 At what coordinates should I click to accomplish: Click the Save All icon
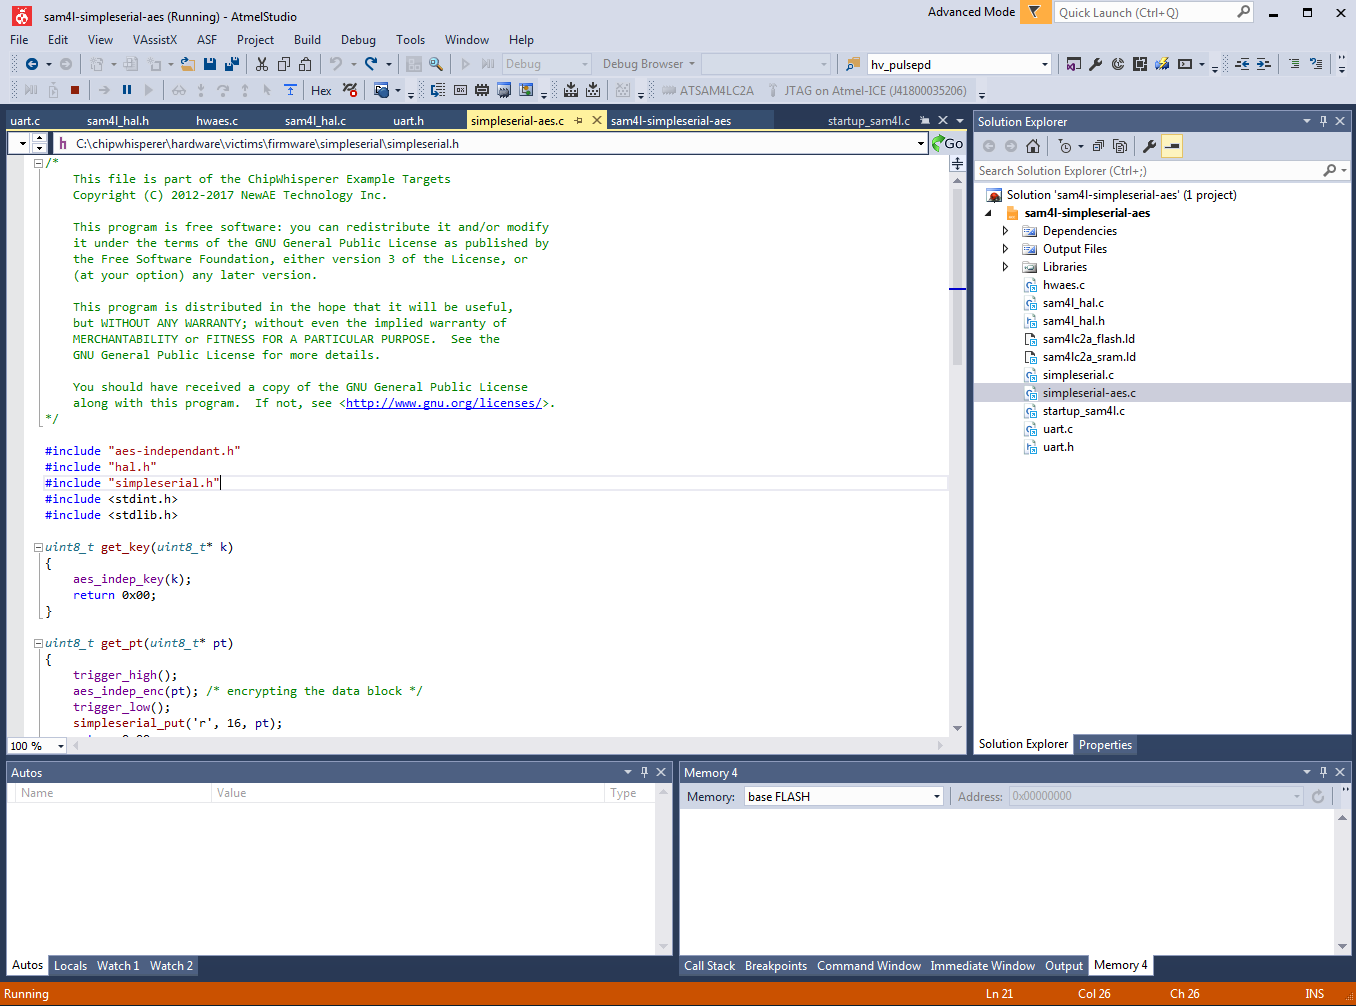tap(232, 64)
